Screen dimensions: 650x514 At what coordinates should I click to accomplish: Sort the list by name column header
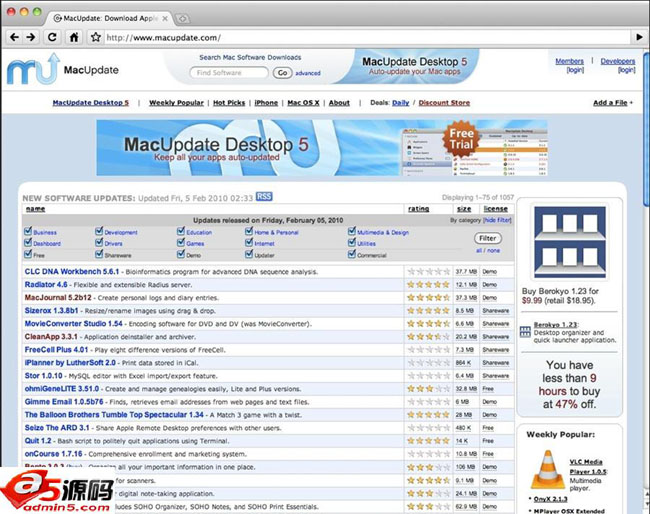tap(36, 209)
